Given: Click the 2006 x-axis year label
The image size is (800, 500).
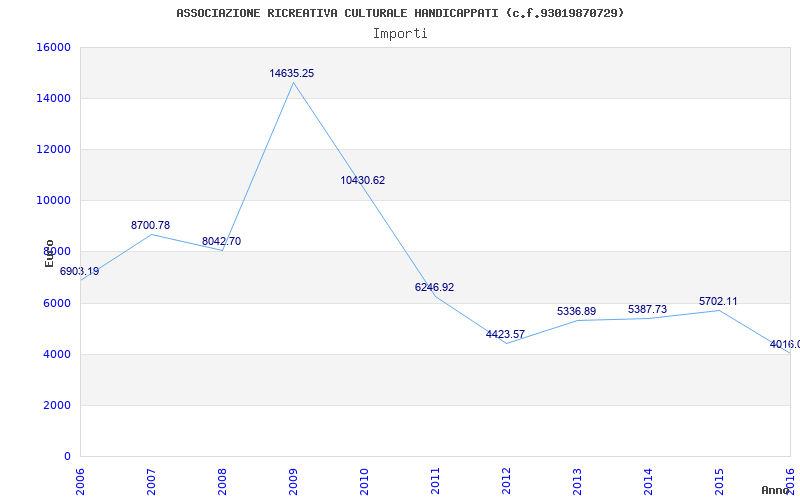Looking at the screenshot, I should point(80,482).
